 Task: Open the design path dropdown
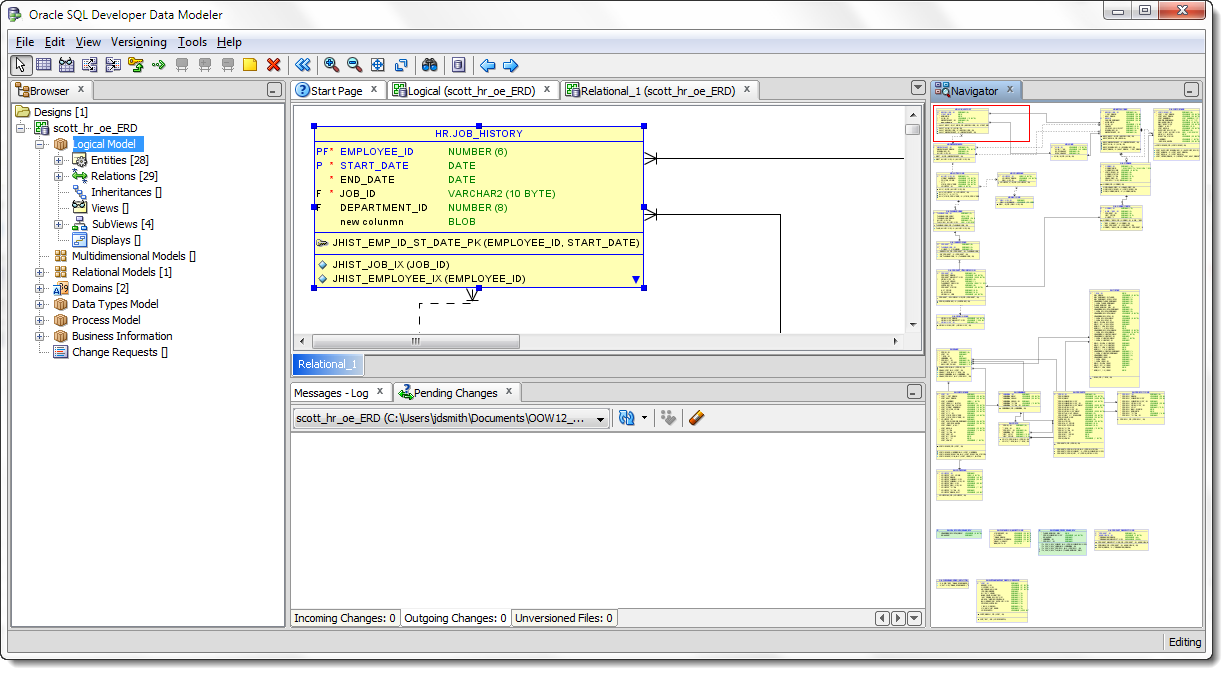tap(600, 419)
